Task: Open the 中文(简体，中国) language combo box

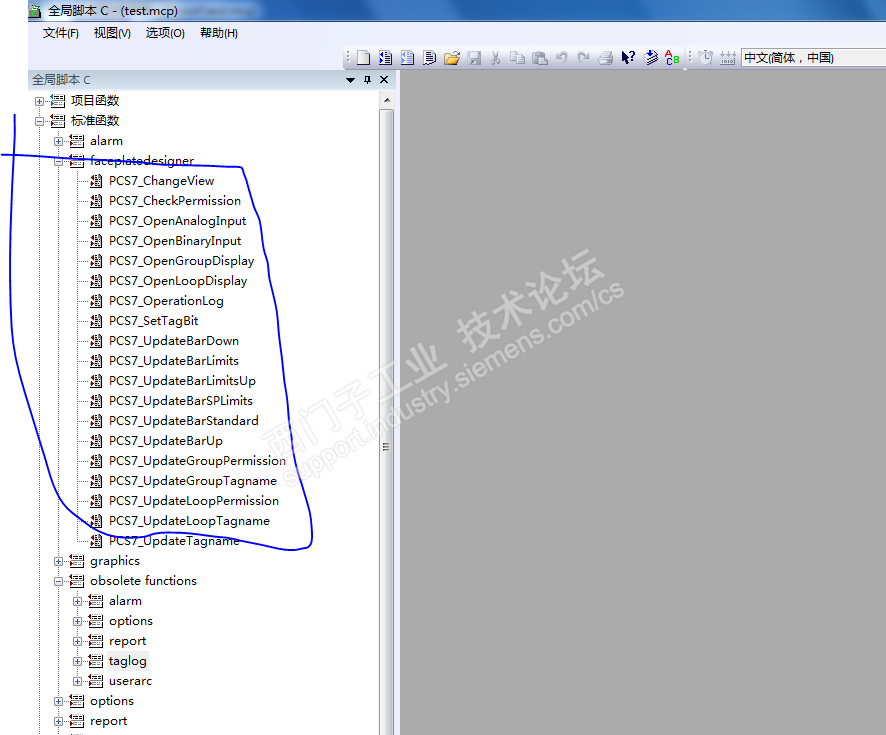Action: click(813, 58)
